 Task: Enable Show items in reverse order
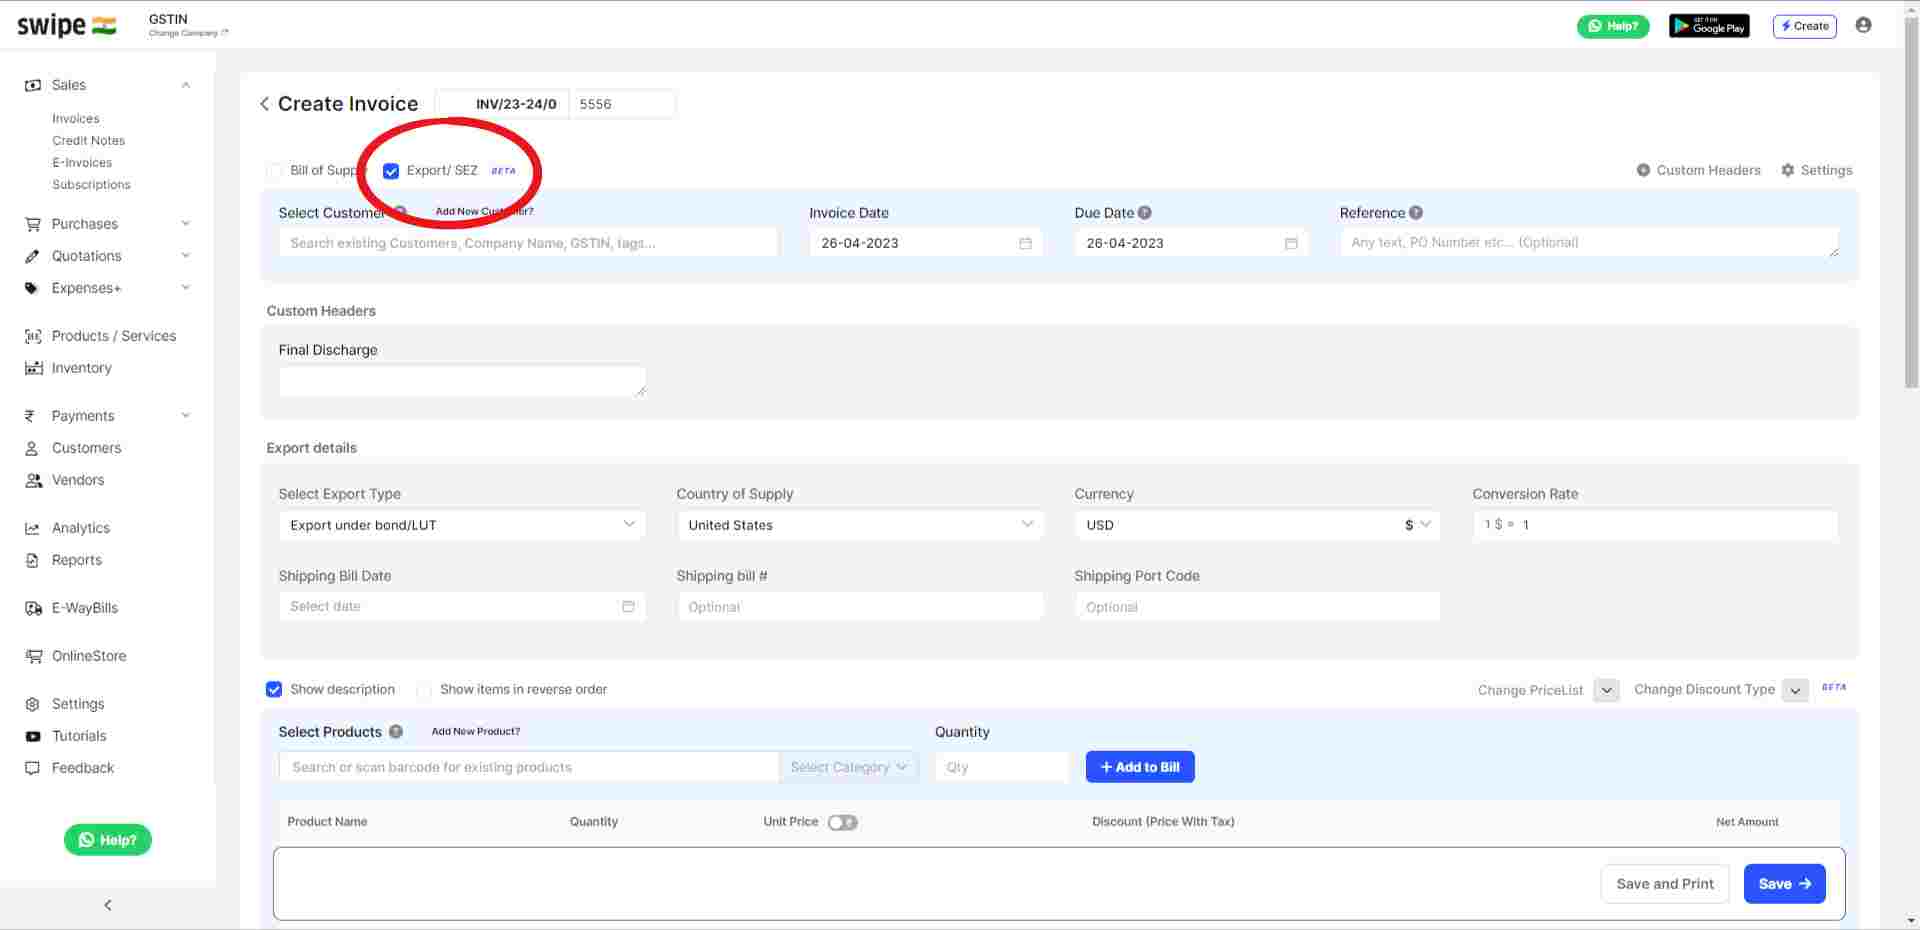click(424, 690)
